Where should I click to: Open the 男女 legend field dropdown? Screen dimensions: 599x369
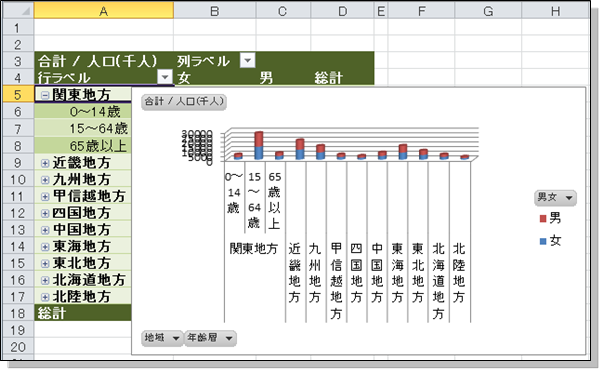pyautogui.click(x=555, y=198)
